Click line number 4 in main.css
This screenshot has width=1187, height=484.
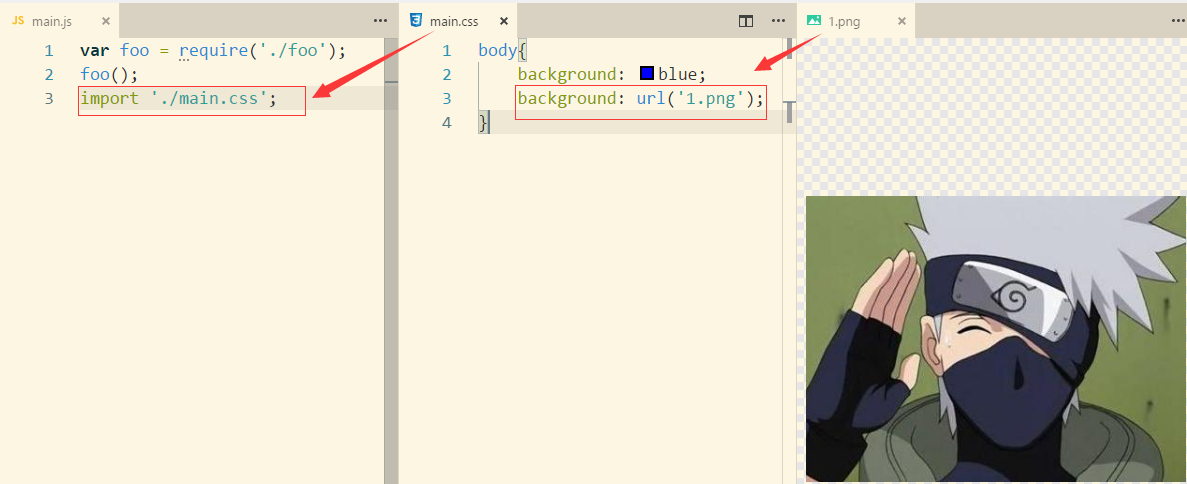tap(447, 122)
